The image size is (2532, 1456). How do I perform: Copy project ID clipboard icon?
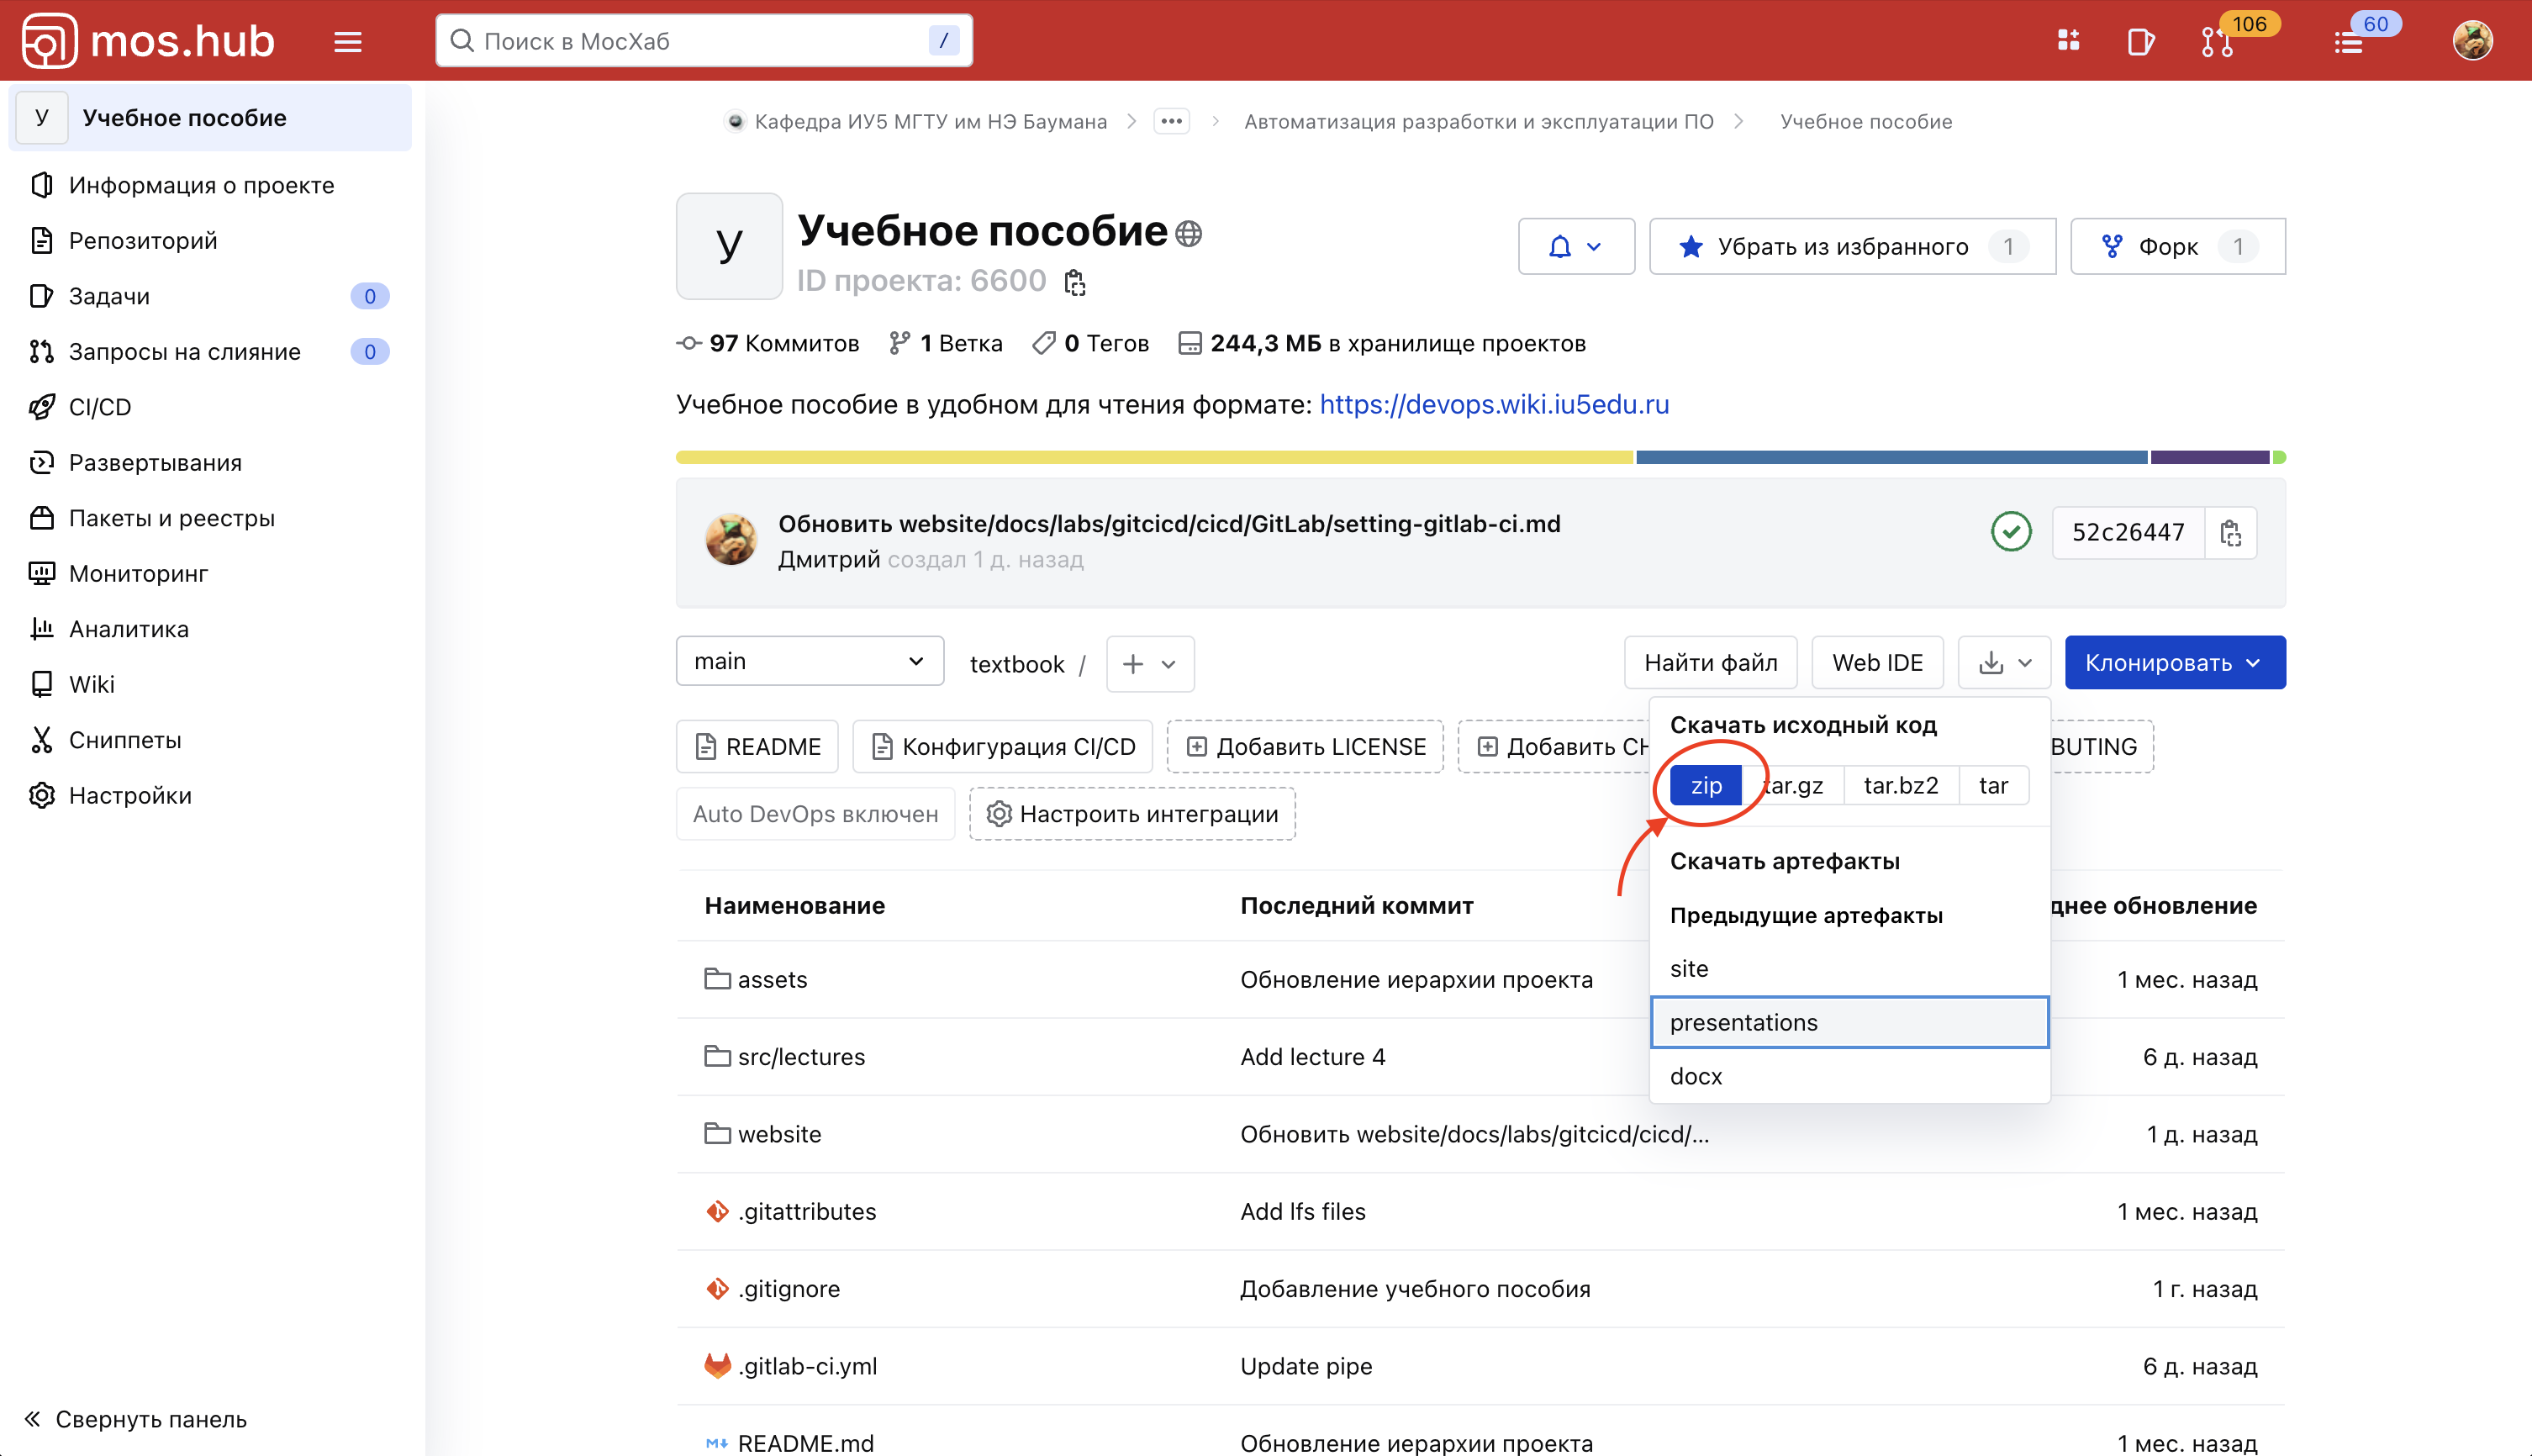[1075, 282]
